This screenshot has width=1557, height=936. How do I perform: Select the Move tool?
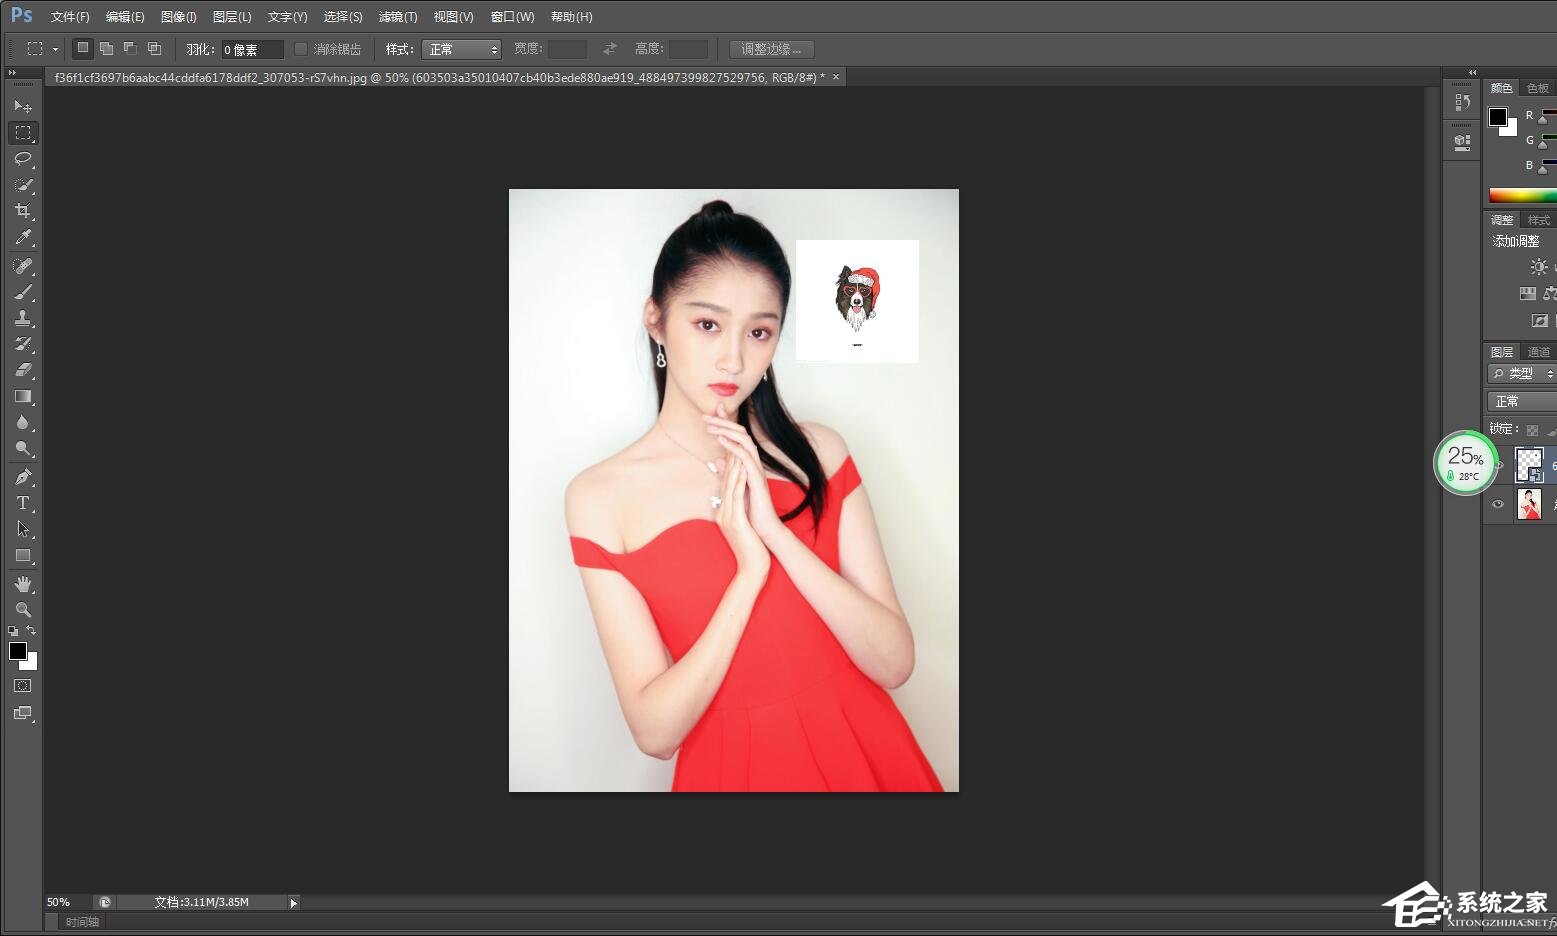pyautogui.click(x=23, y=107)
